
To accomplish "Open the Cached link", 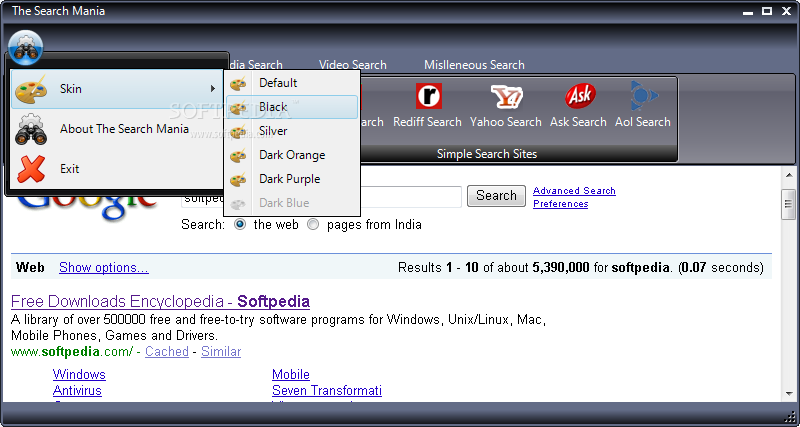I will point(167,351).
